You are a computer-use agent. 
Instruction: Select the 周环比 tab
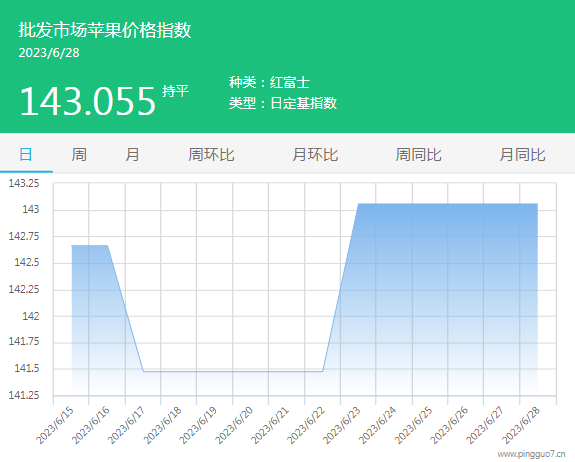tap(211, 154)
